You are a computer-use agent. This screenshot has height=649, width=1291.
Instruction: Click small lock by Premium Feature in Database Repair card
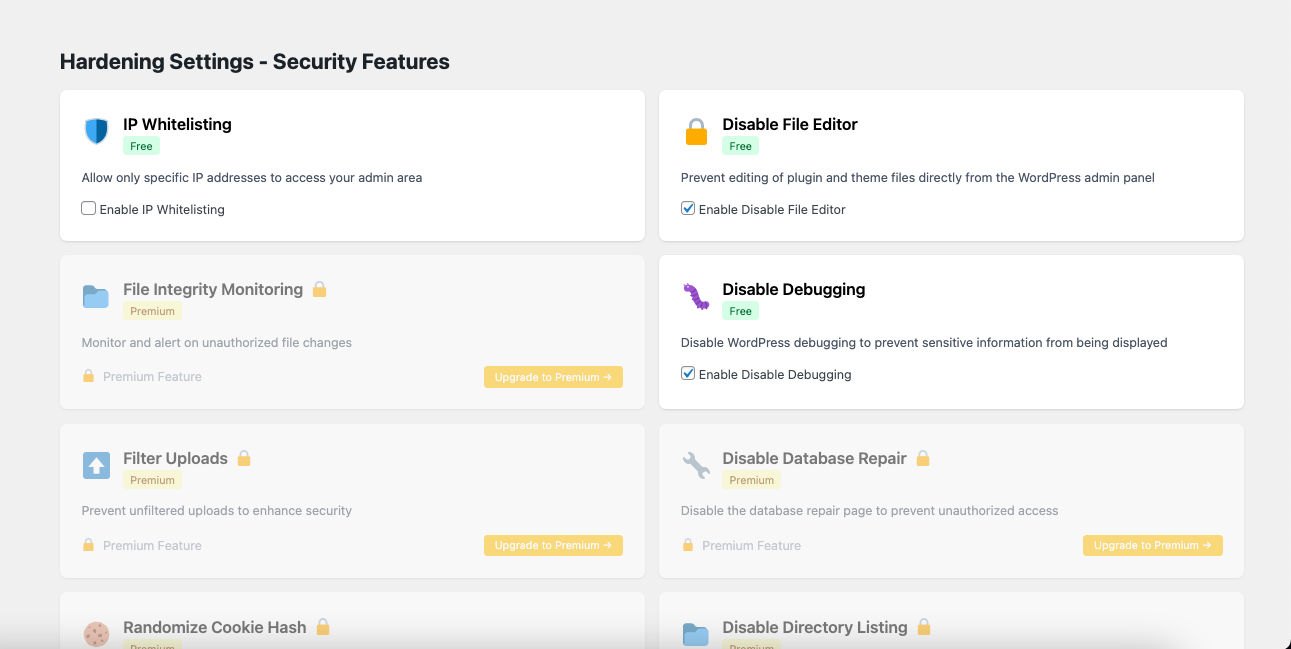pos(687,545)
